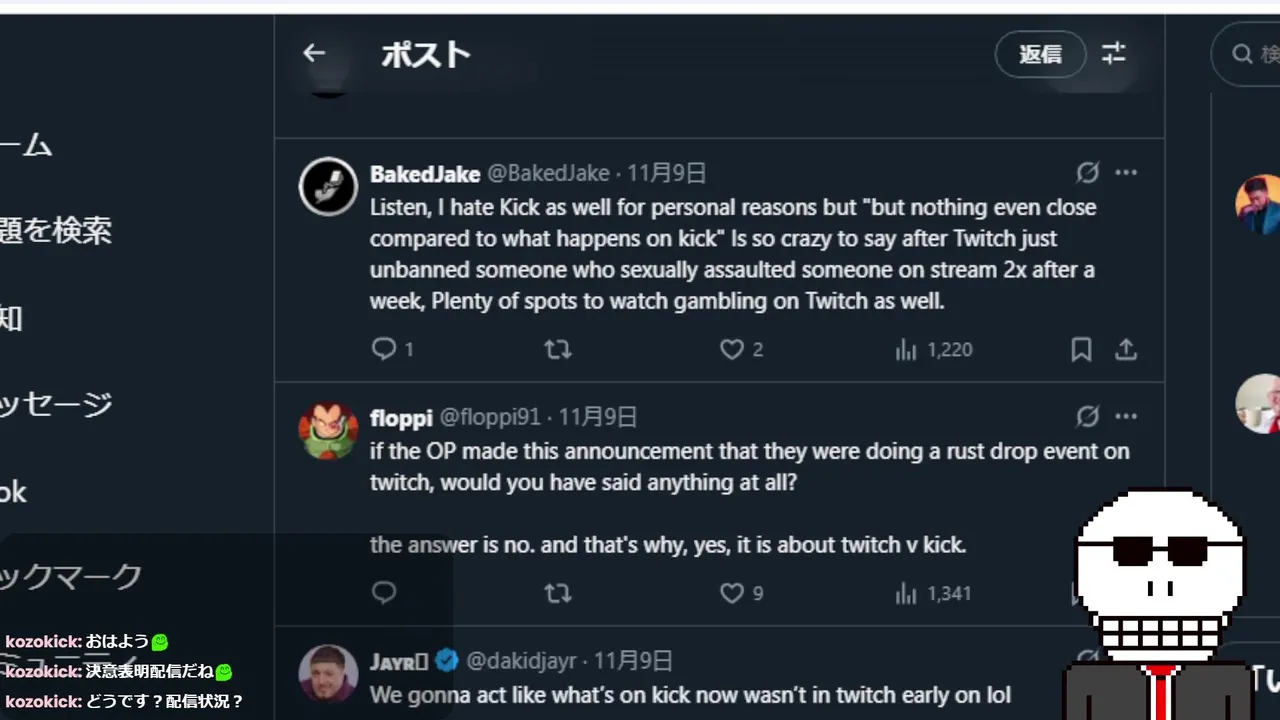Reply to BakedJake's post
This screenshot has height=720, width=1280.
pos(384,349)
